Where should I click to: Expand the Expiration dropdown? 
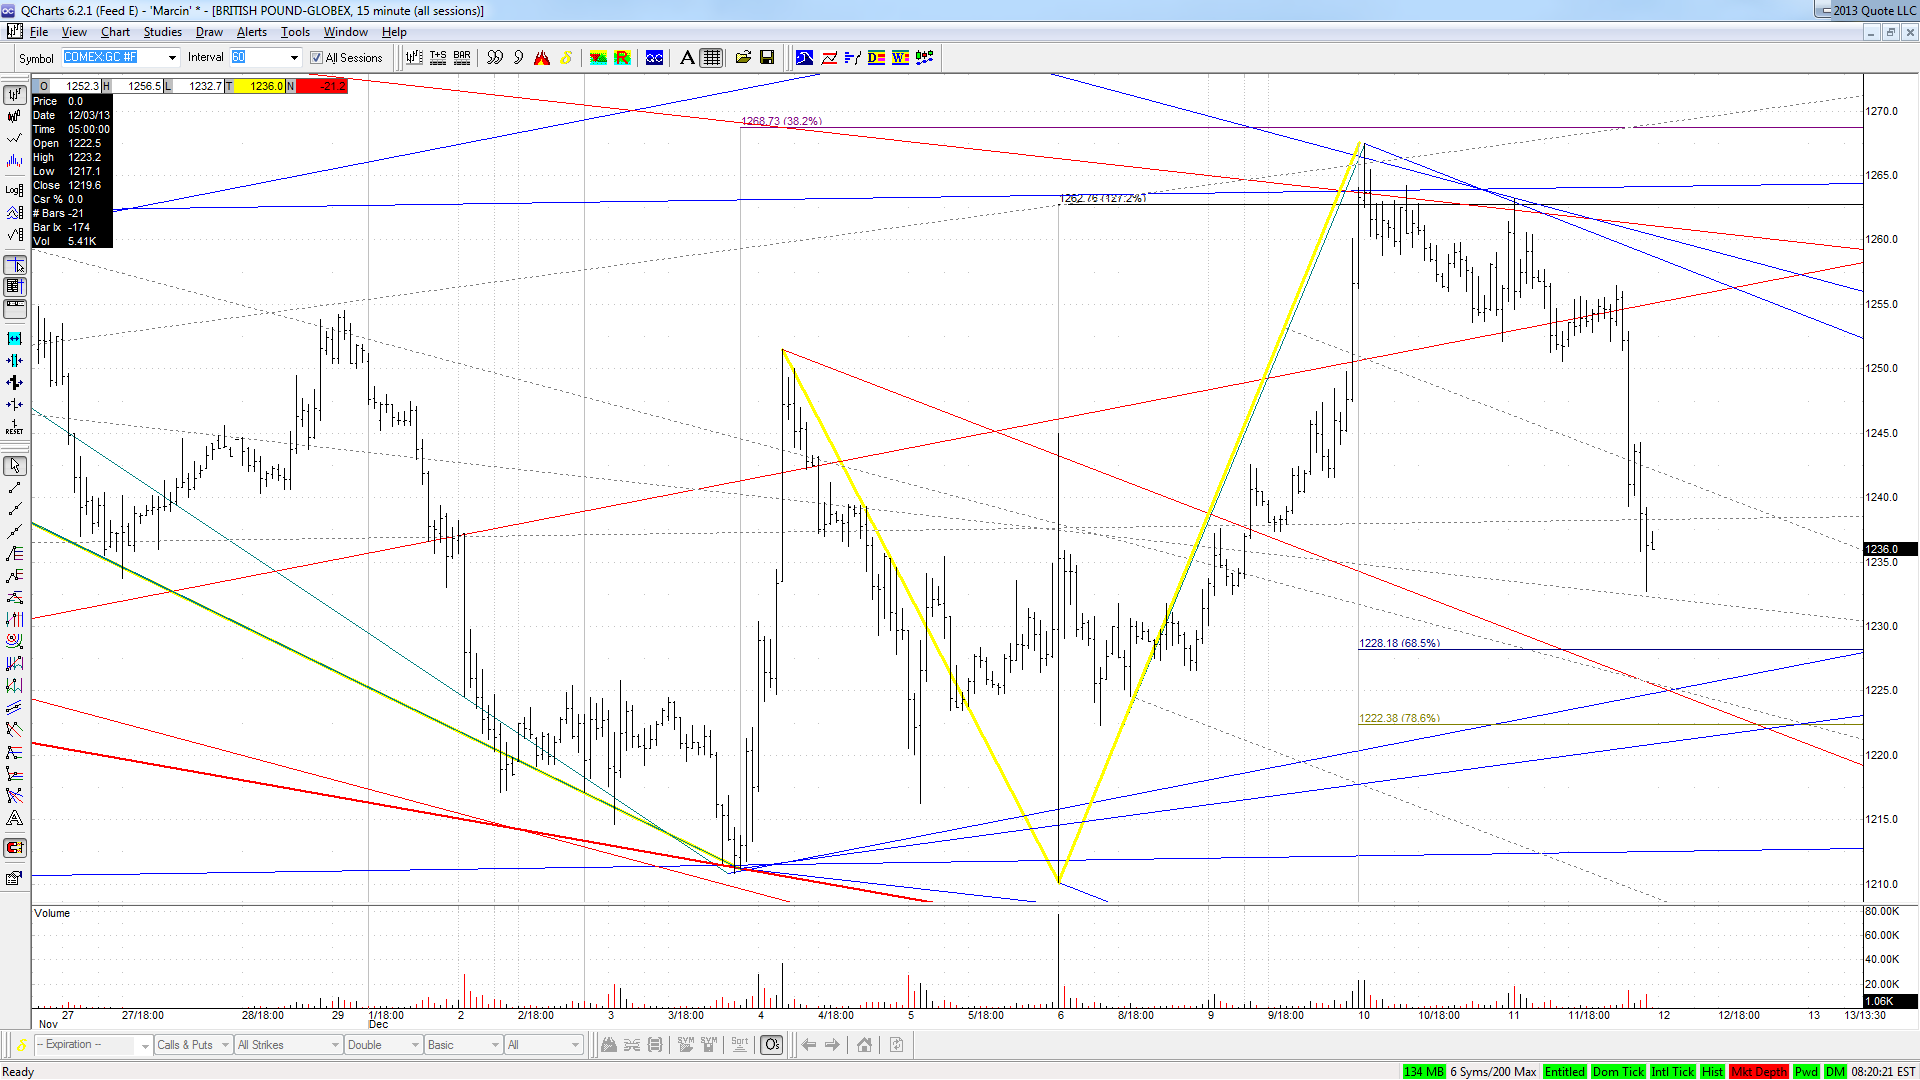145,1045
